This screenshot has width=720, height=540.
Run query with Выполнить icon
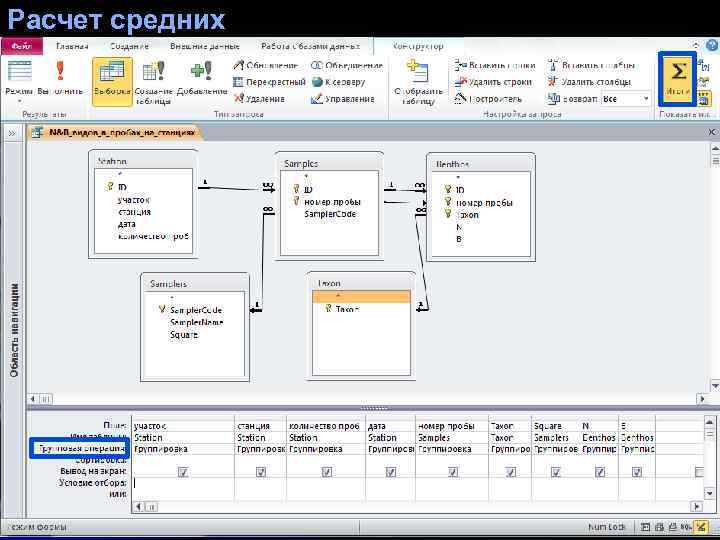click(x=60, y=78)
